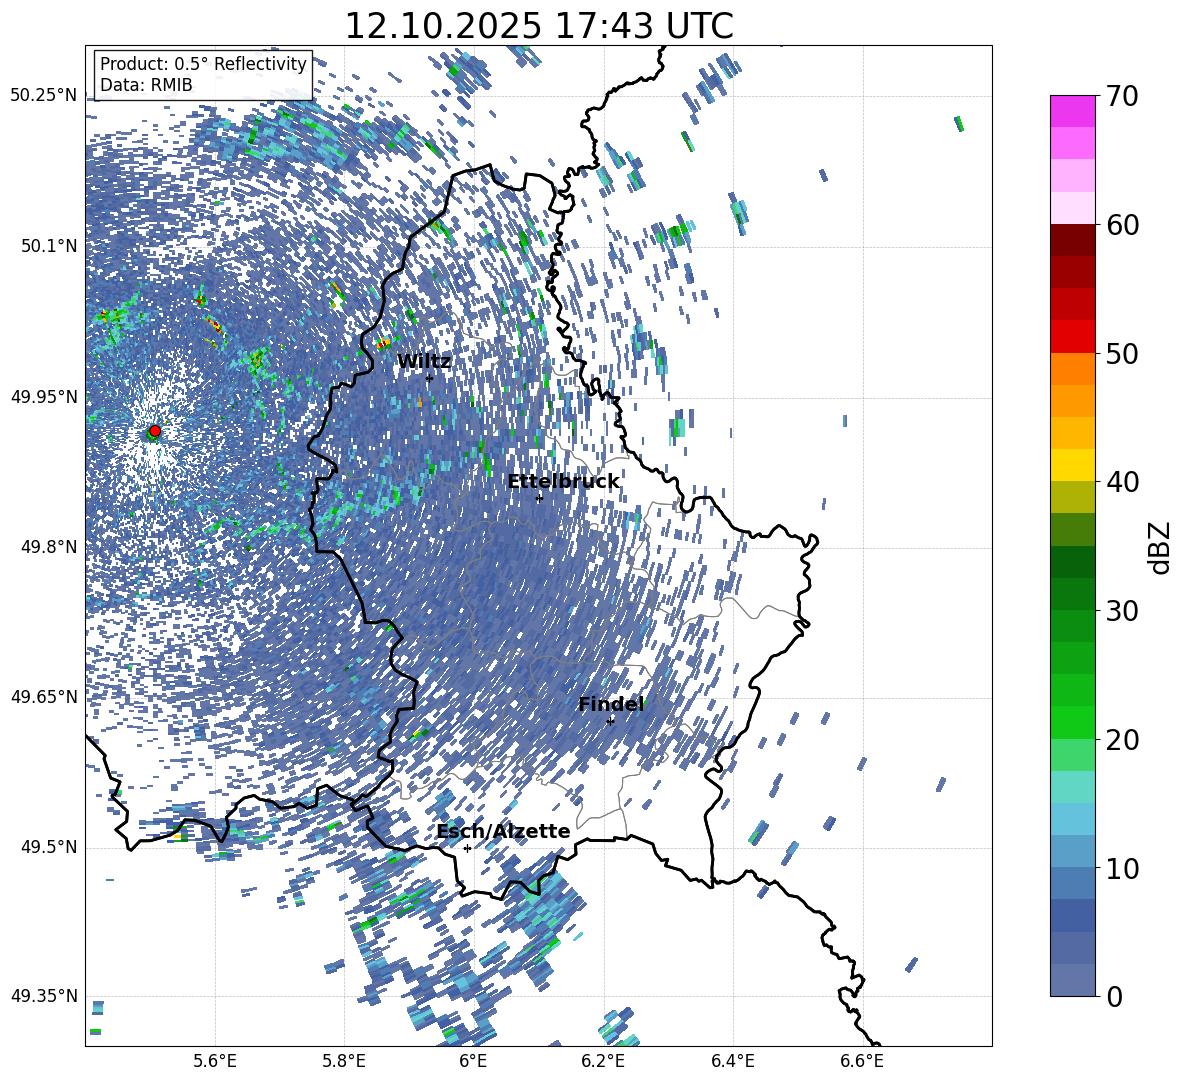Click the Wiltz station cross marker

click(x=429, y=378)
